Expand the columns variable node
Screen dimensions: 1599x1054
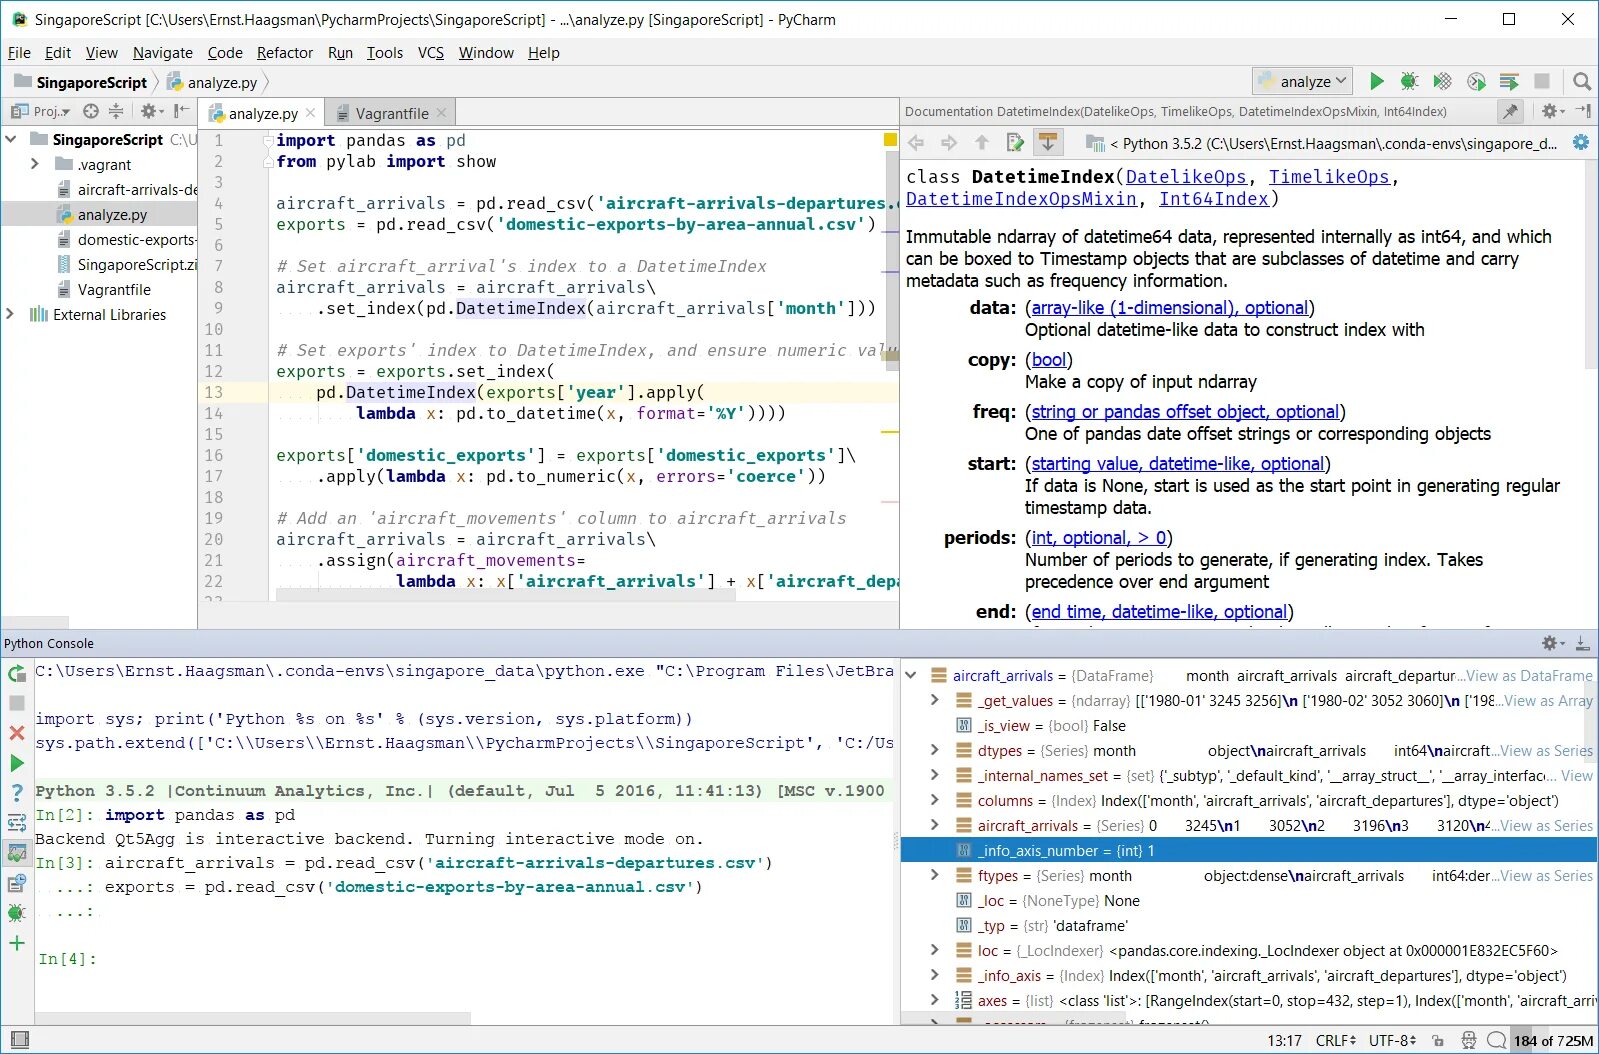[x=935, y=800]
